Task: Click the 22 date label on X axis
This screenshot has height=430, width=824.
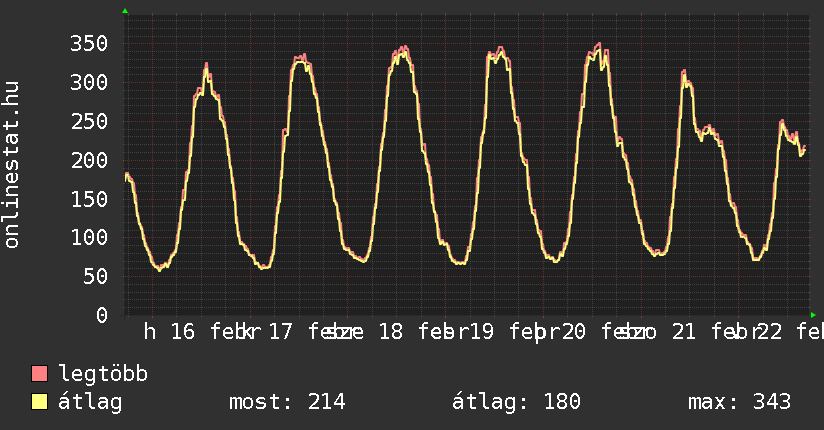Action: (769, 332)
